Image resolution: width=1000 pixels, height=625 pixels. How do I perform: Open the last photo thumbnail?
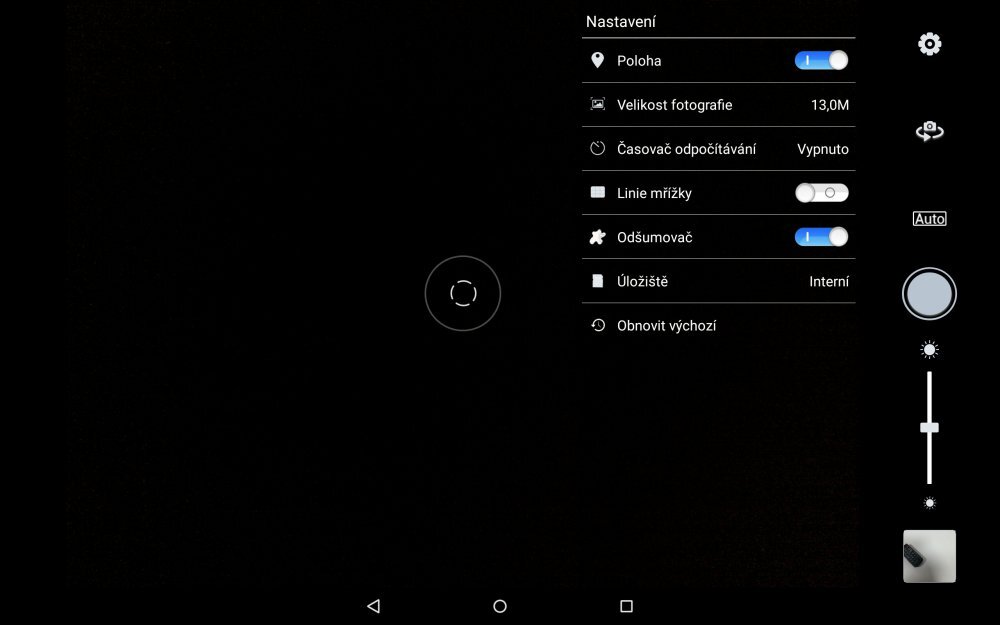929,556
